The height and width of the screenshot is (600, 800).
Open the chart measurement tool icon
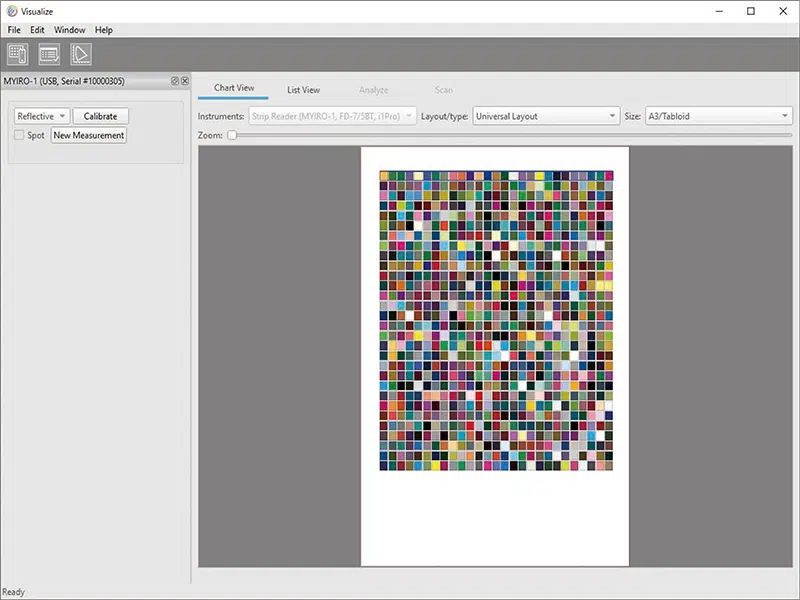click(x=18, y=54)
